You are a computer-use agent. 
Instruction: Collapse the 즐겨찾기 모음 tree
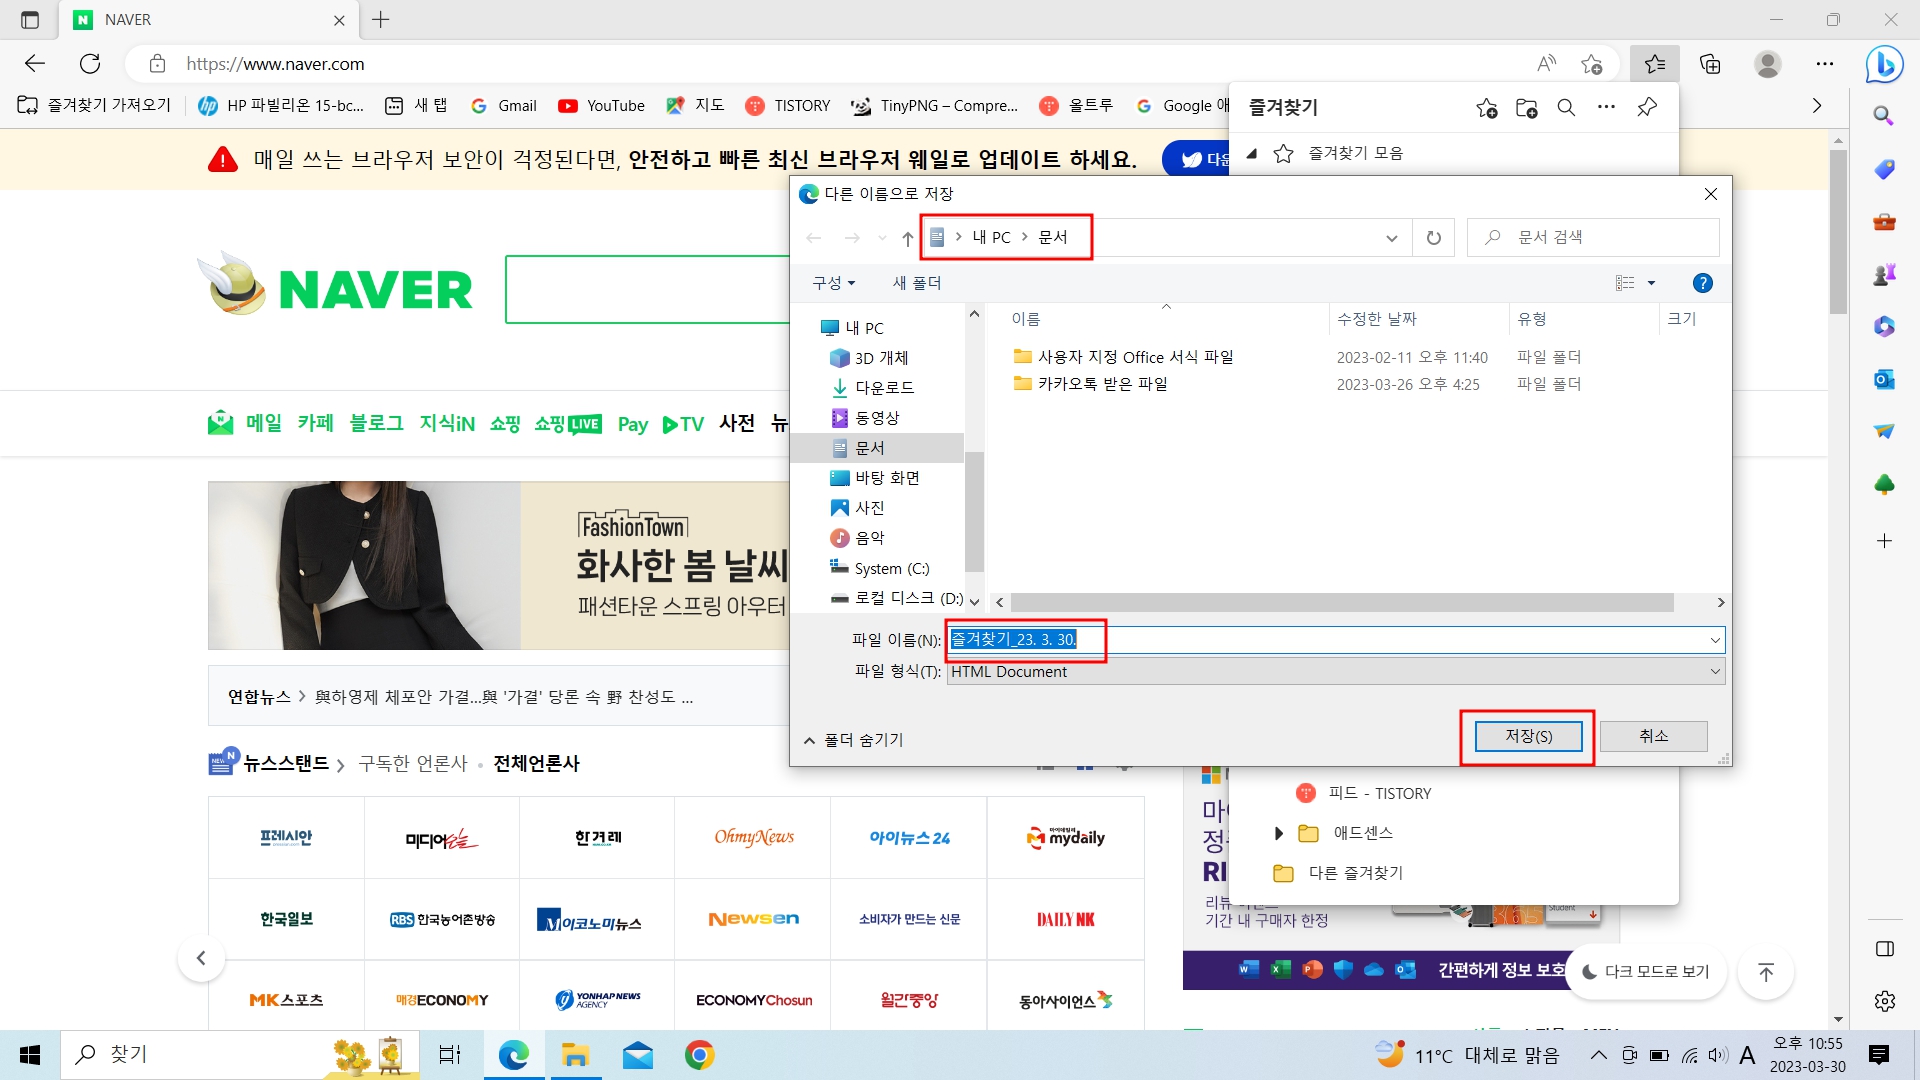click(x=1252, y=153)
